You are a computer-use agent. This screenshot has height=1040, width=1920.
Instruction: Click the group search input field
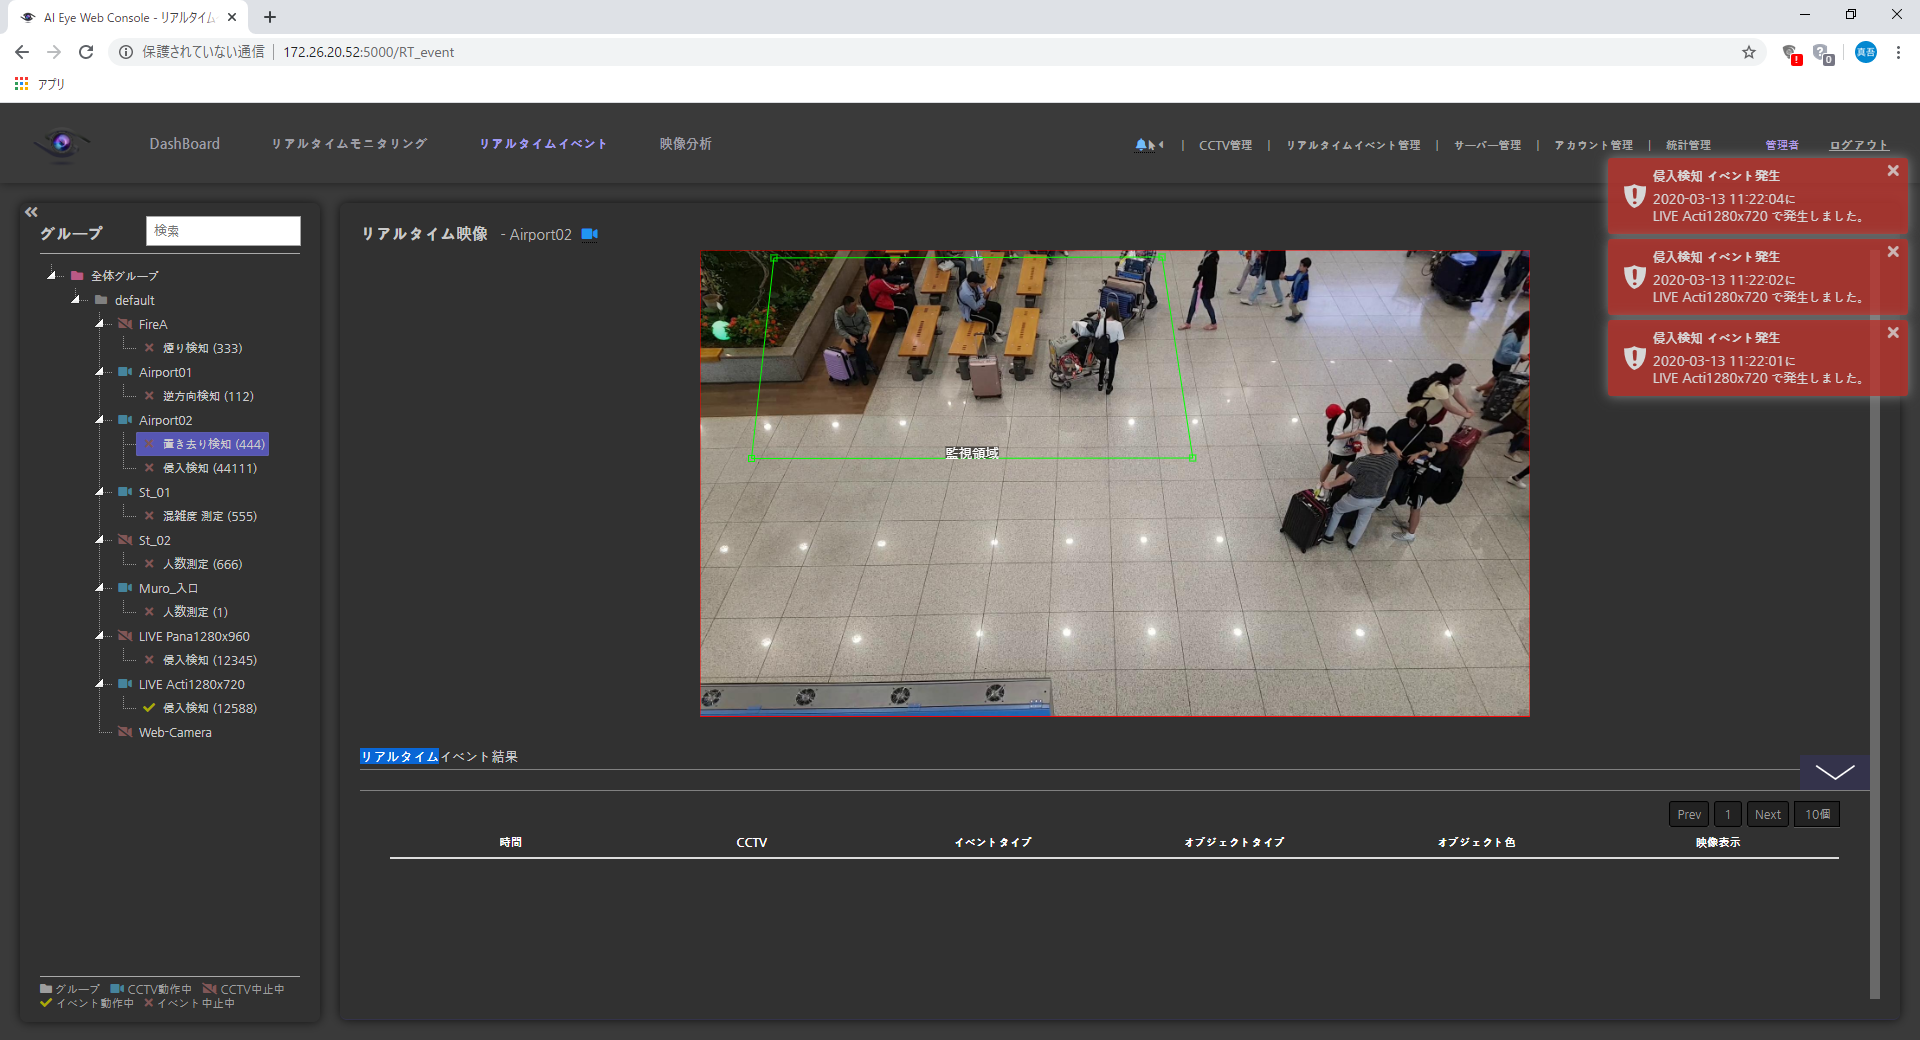[x=223, y=231]
